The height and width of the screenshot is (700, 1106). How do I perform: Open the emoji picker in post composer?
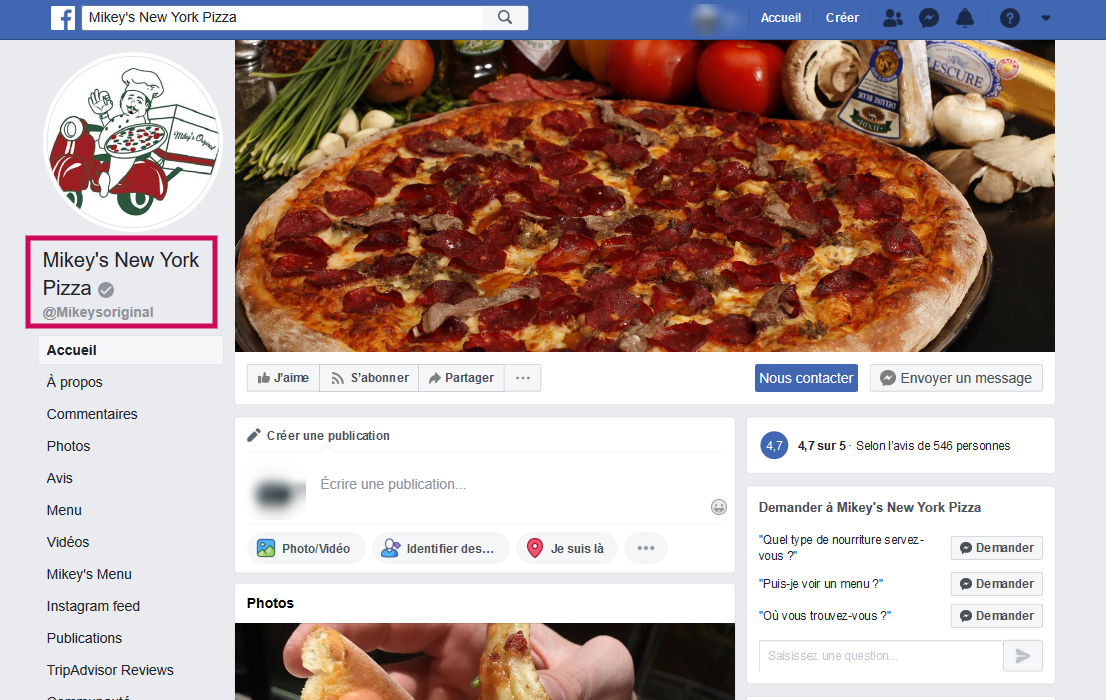coord(719,507)
